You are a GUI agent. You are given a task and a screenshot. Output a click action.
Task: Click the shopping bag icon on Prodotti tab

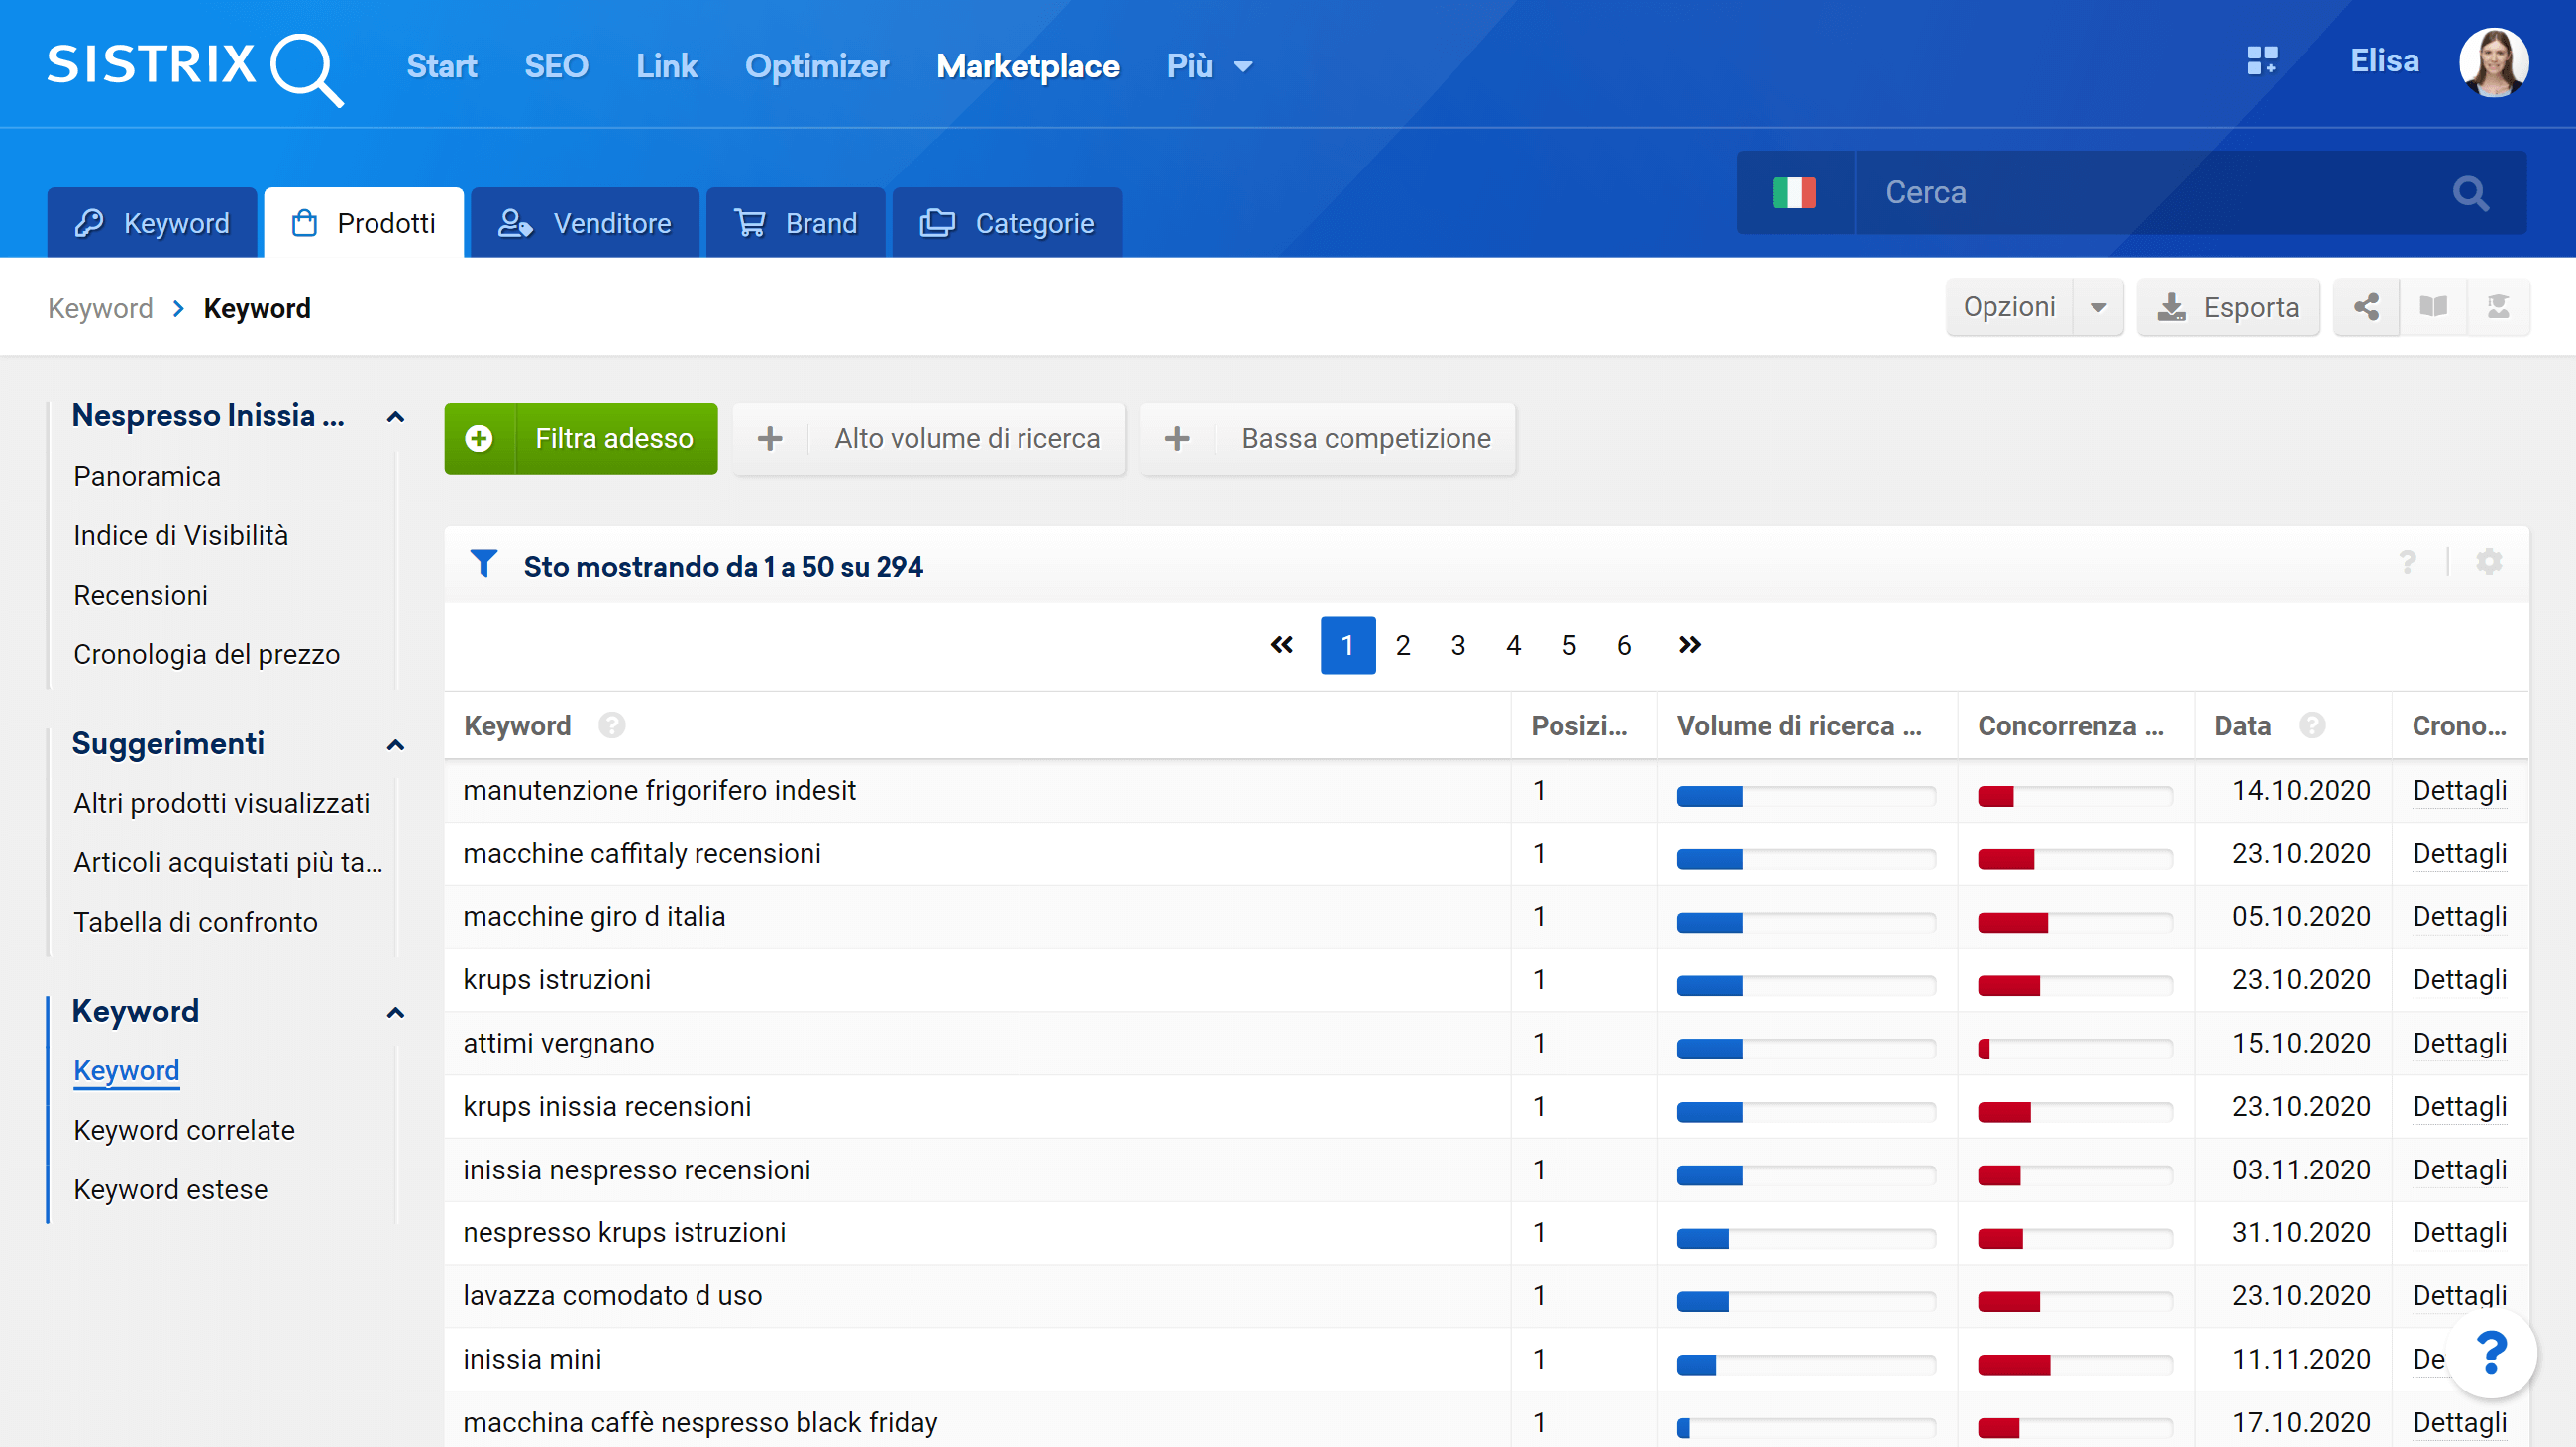tap(304, 223)
